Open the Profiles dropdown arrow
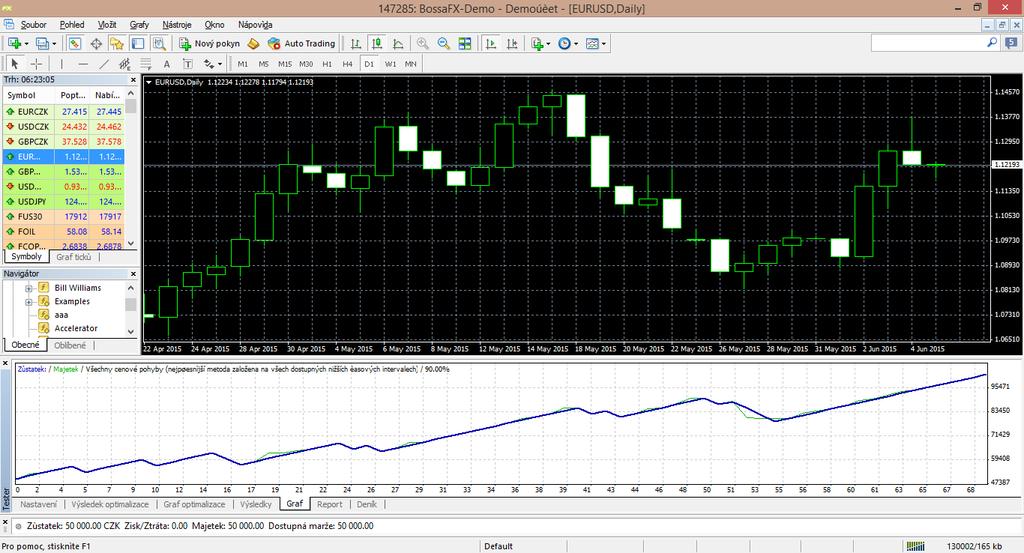This screenshot has width=1024, height=553. (x=54, y=44)
